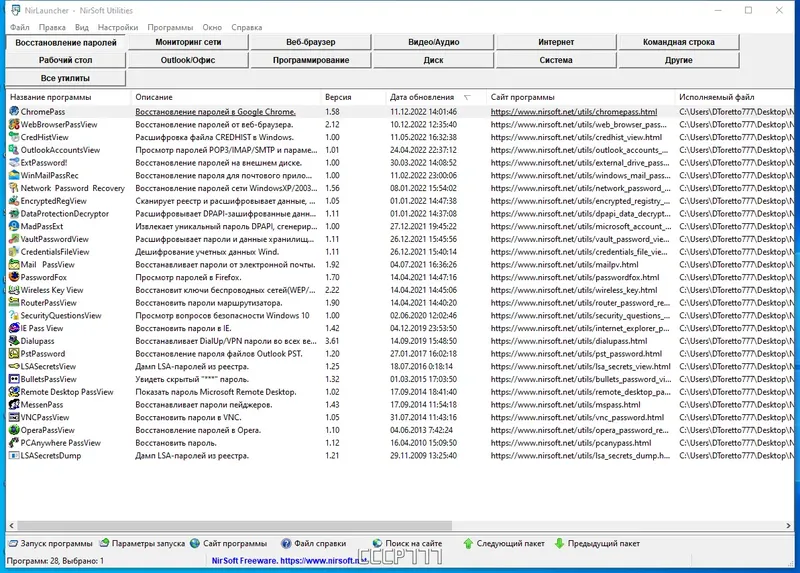Click the Remote Desktop PassView icon
This screenshot has height=573, width=800.
tap(14, 392)
